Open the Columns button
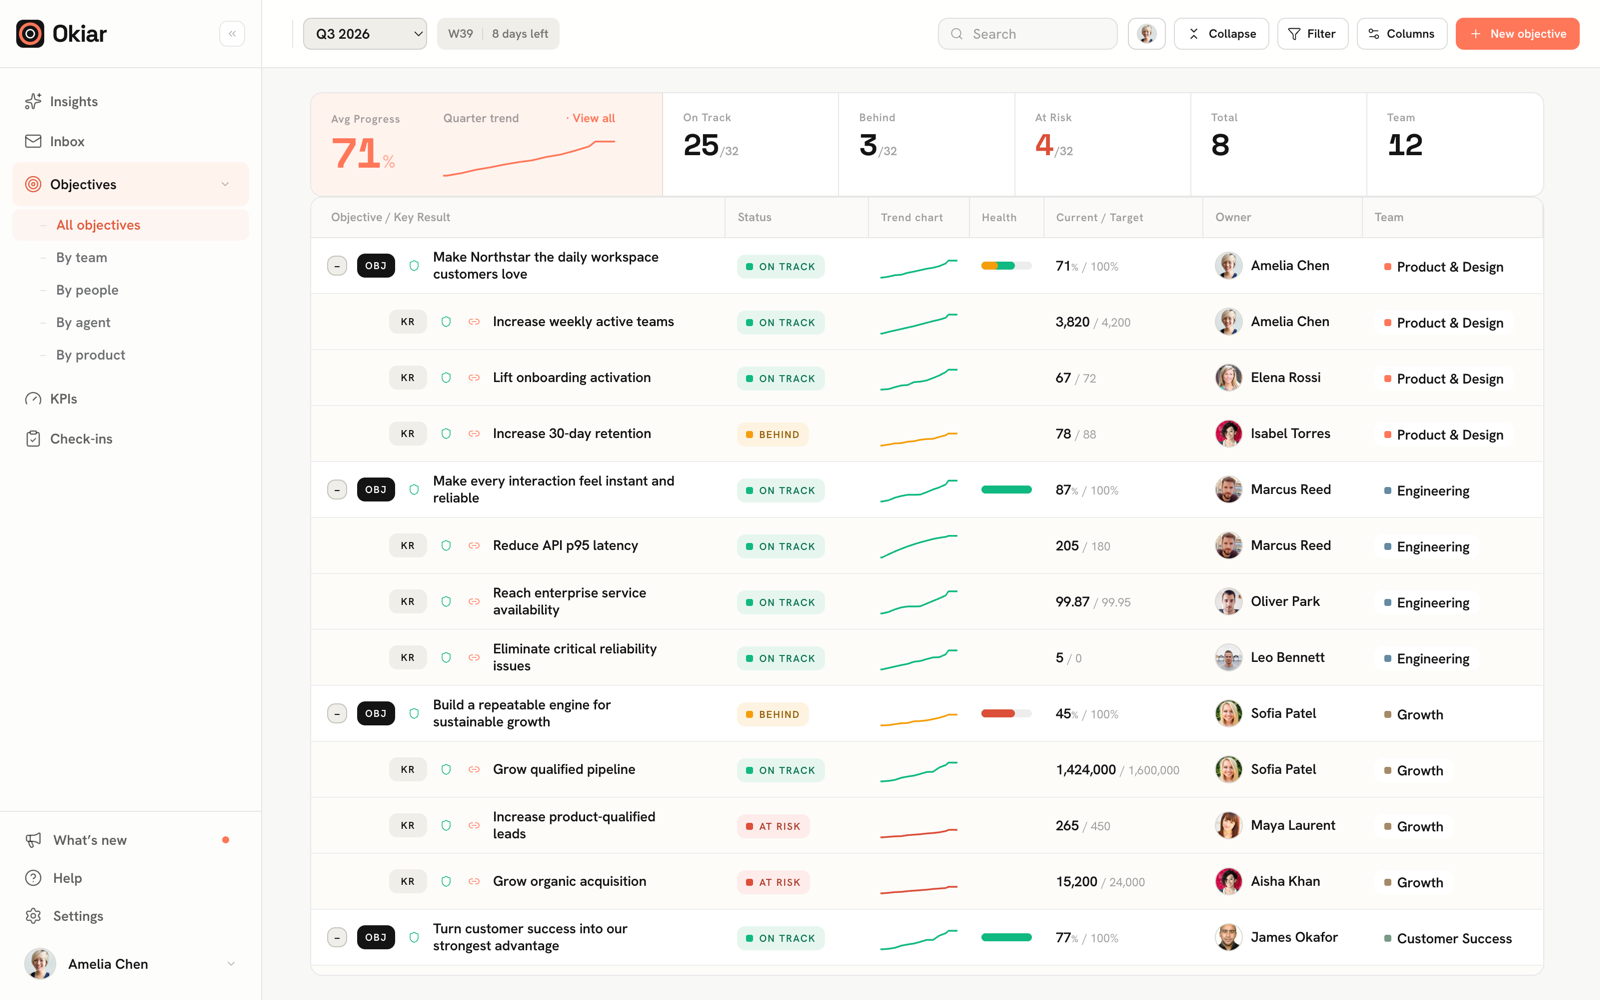The width and height of the screenshot is (1600, 1000). pyautogui.click(x=1401, y=34)
